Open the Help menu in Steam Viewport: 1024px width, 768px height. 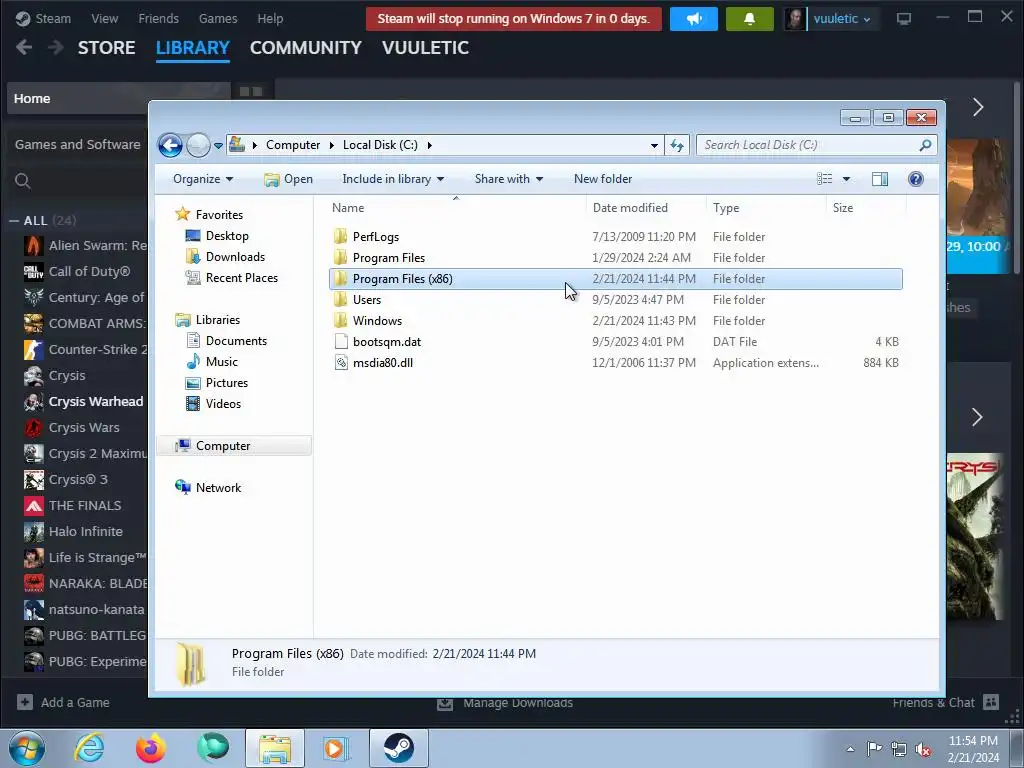click(x=270, y=18)
